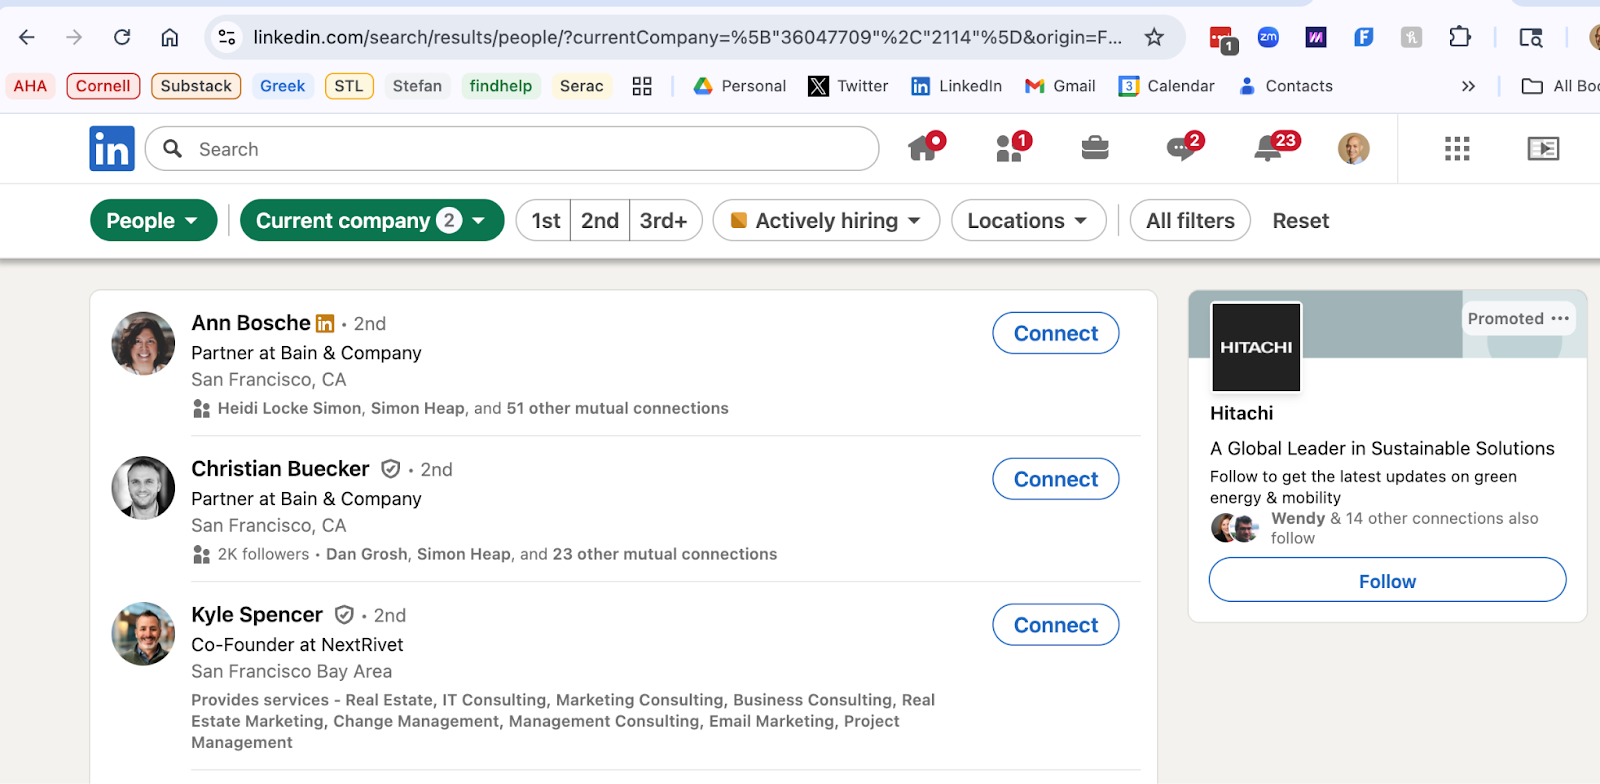The width and height of the screenshot is (1600, 784).
Task: Open Ann Bosche's profile name link
Action: (251, 323)
